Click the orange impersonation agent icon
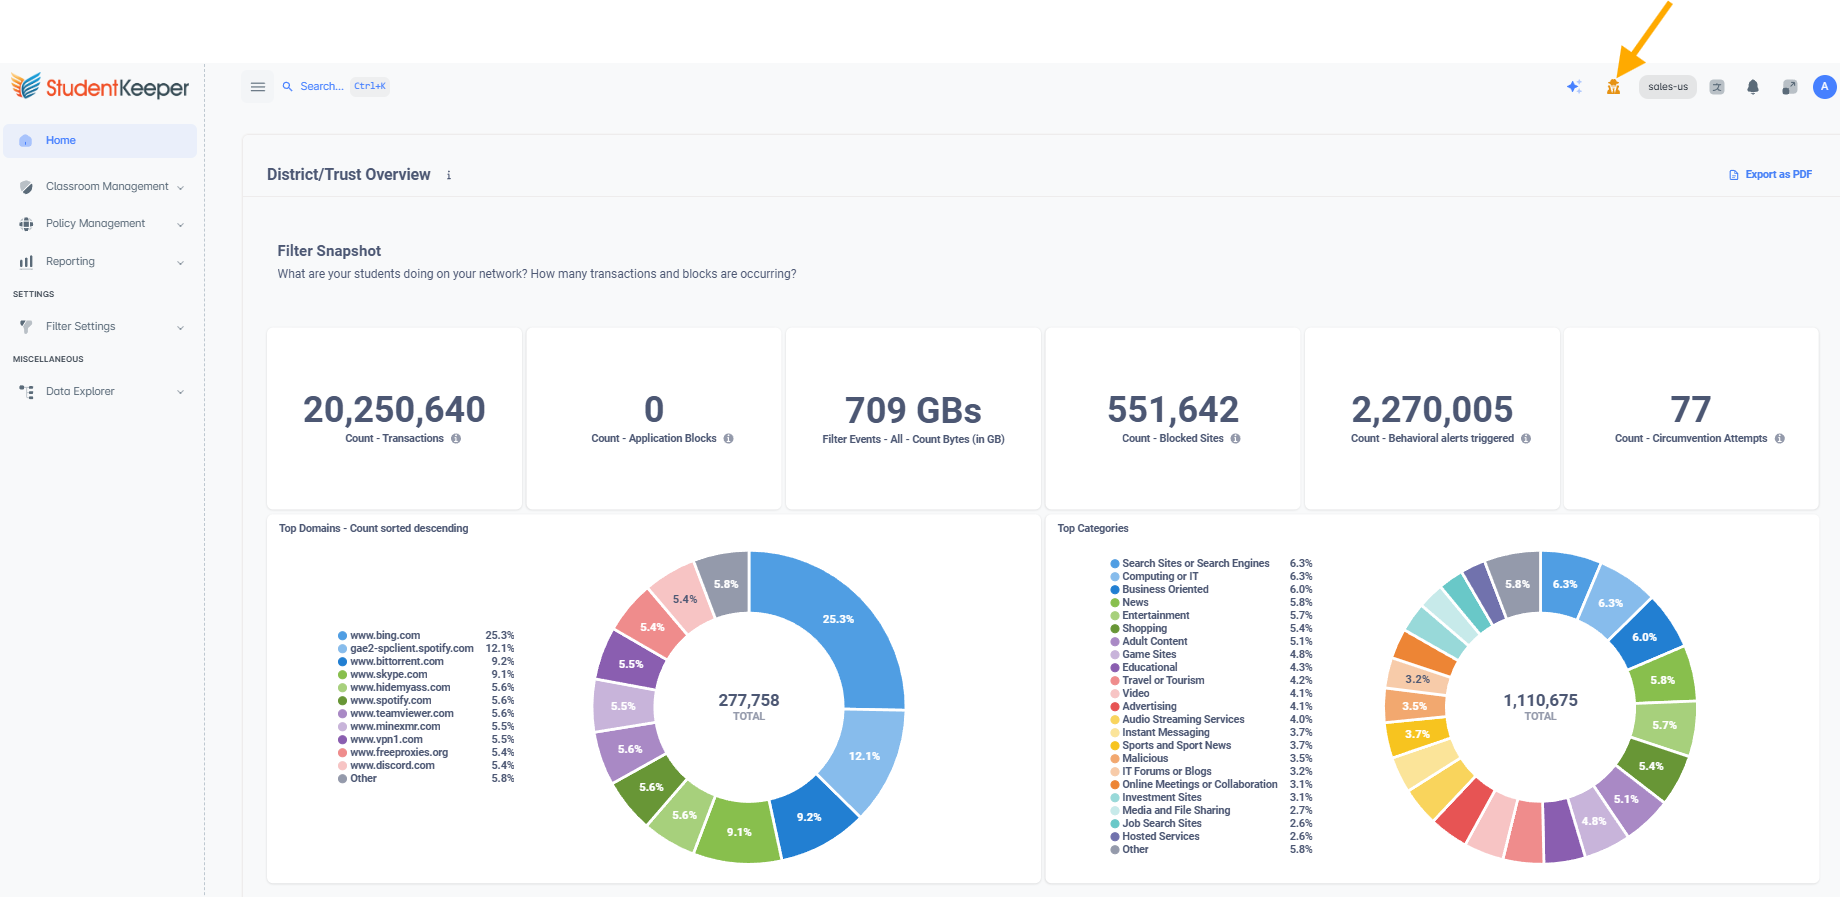This screenshot has height=897, width=1840. pos(1613,87)
